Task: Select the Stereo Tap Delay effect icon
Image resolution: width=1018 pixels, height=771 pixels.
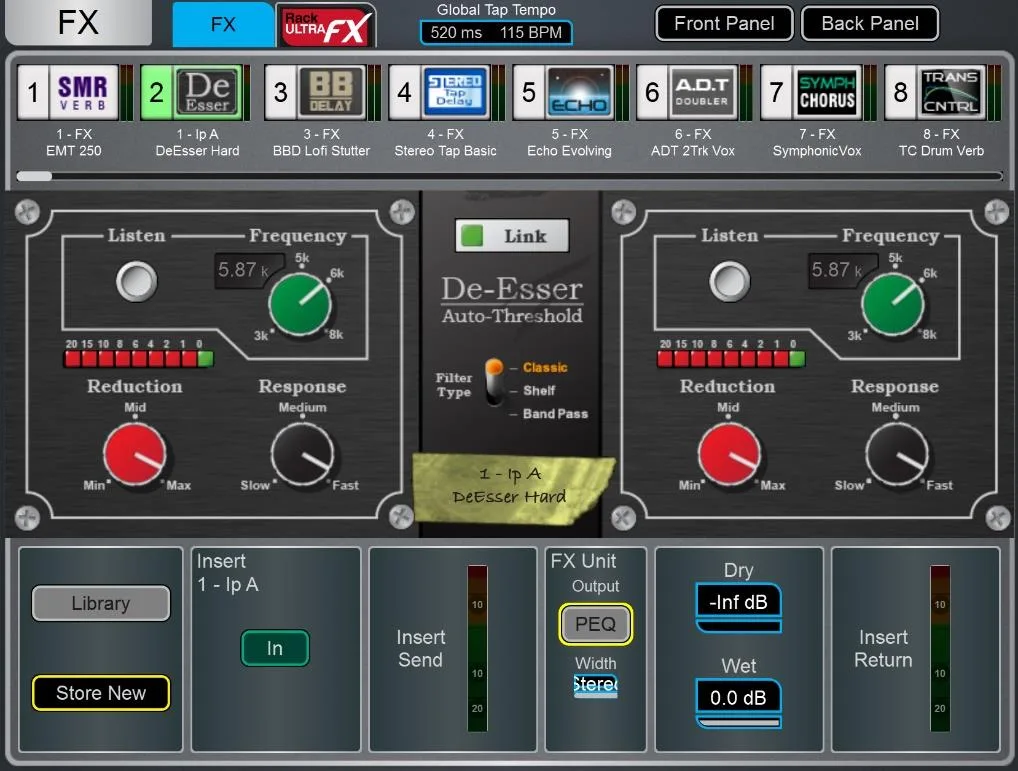Action: tap(455, 92)
